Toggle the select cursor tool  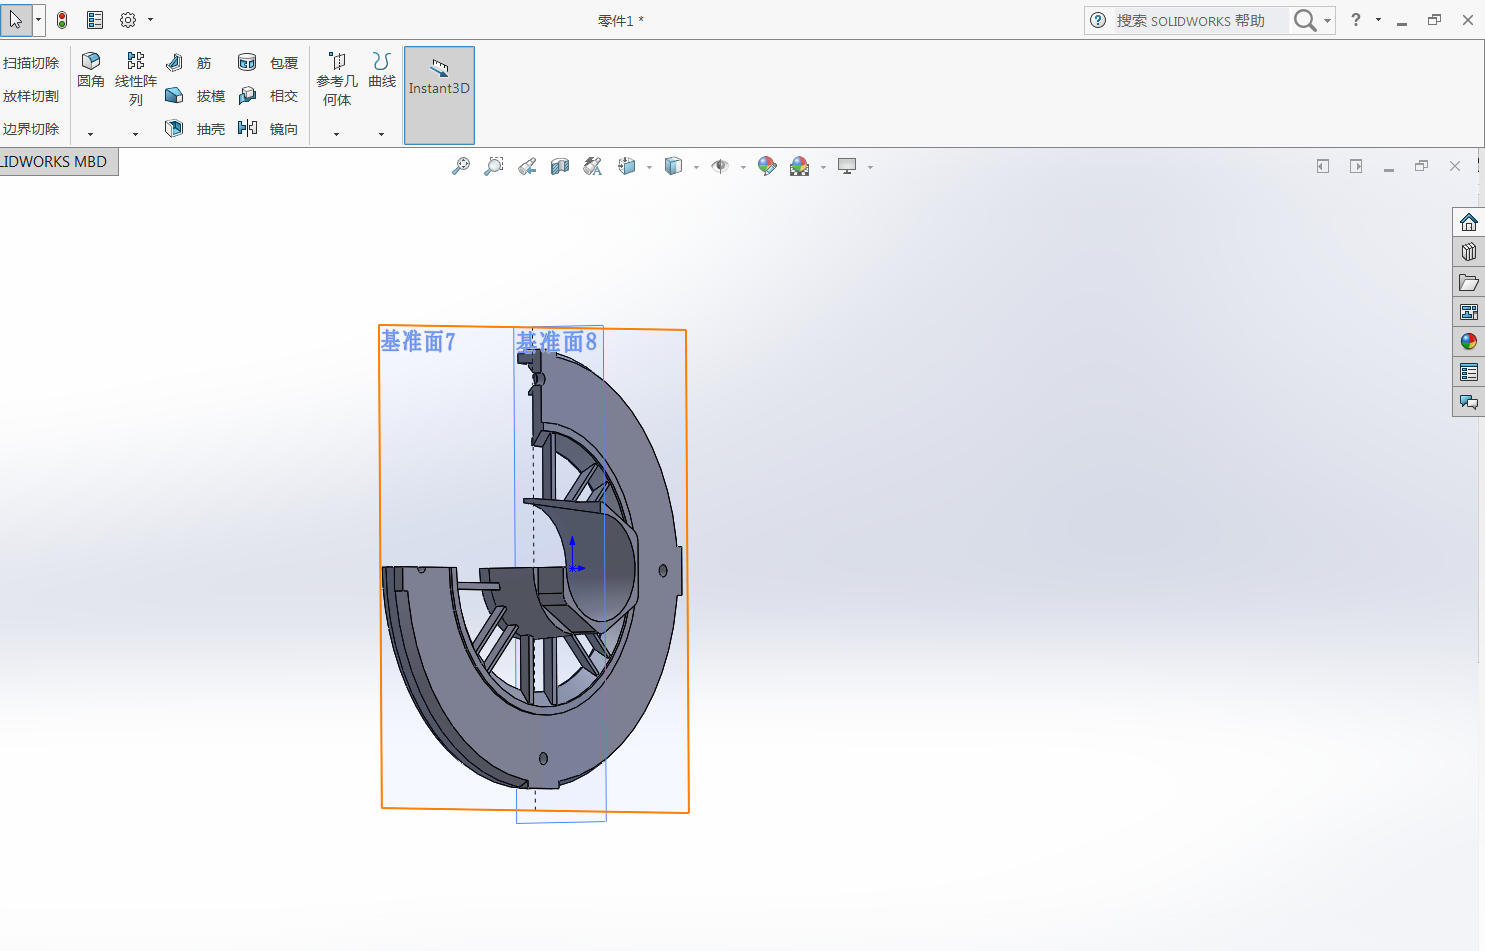click(x=16, y=20)
